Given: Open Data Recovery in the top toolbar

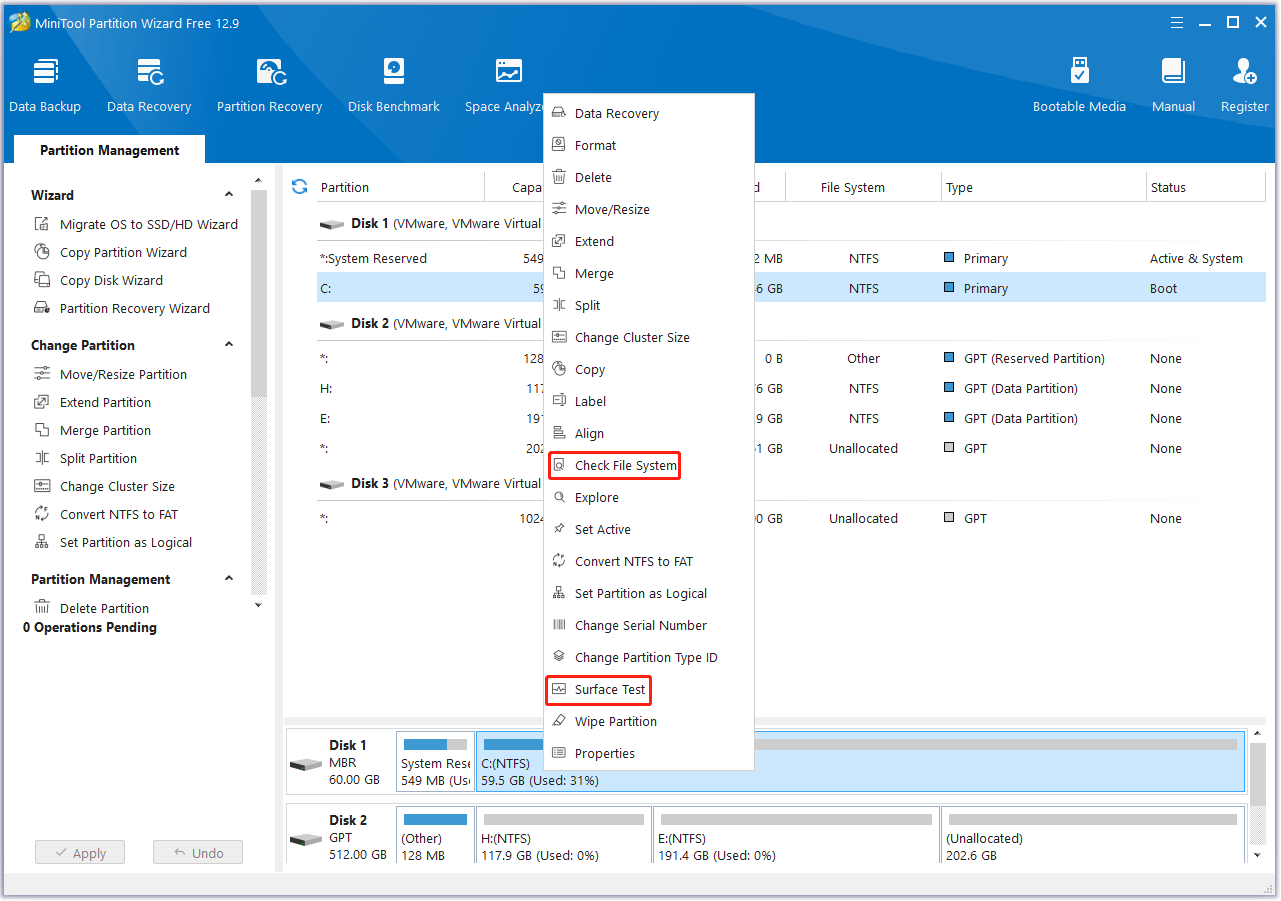Looking at the screenshot, I should (149, 85).
